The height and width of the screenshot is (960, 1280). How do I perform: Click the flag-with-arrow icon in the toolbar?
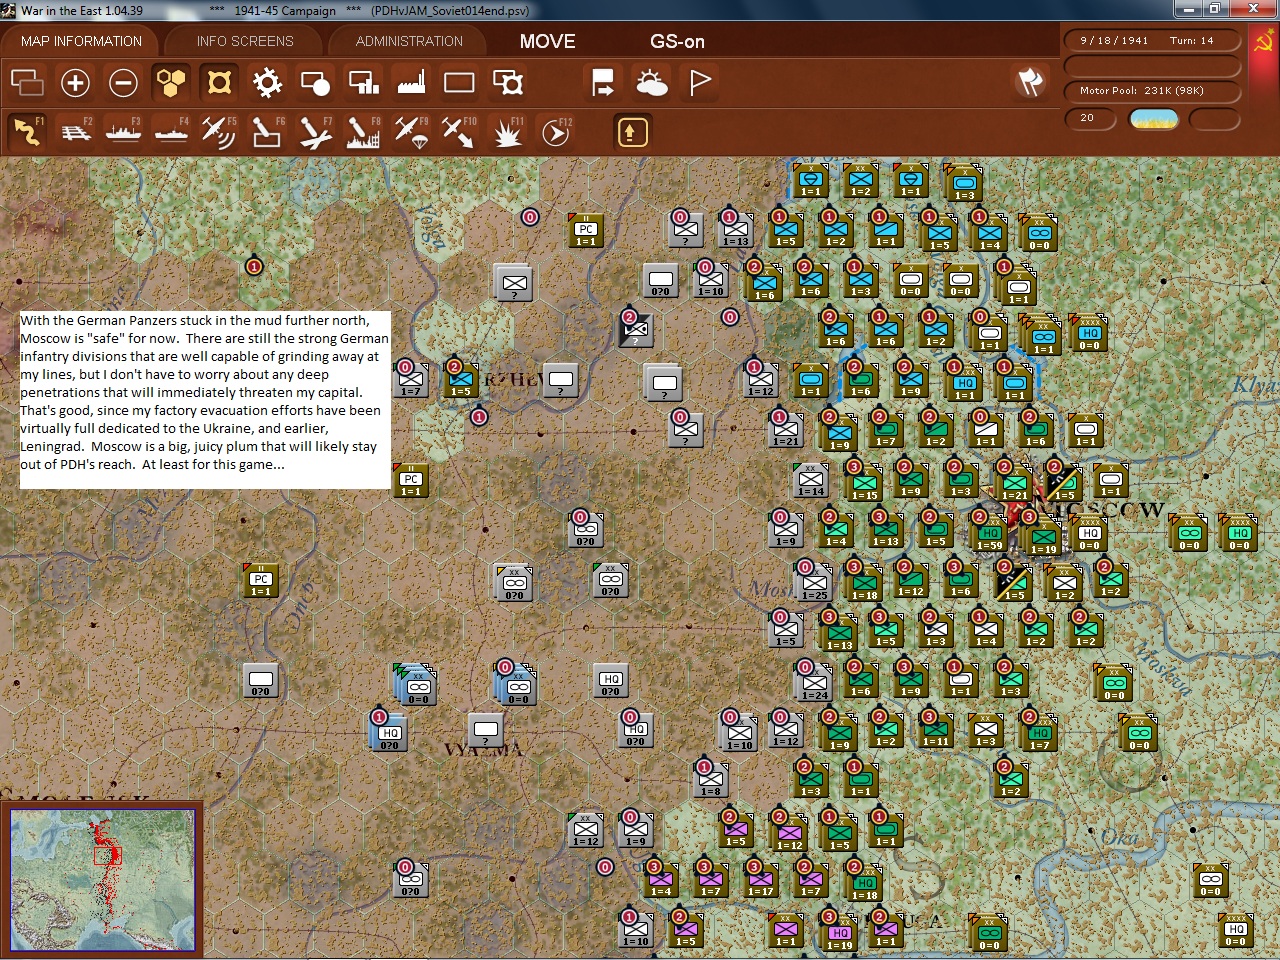603,82
